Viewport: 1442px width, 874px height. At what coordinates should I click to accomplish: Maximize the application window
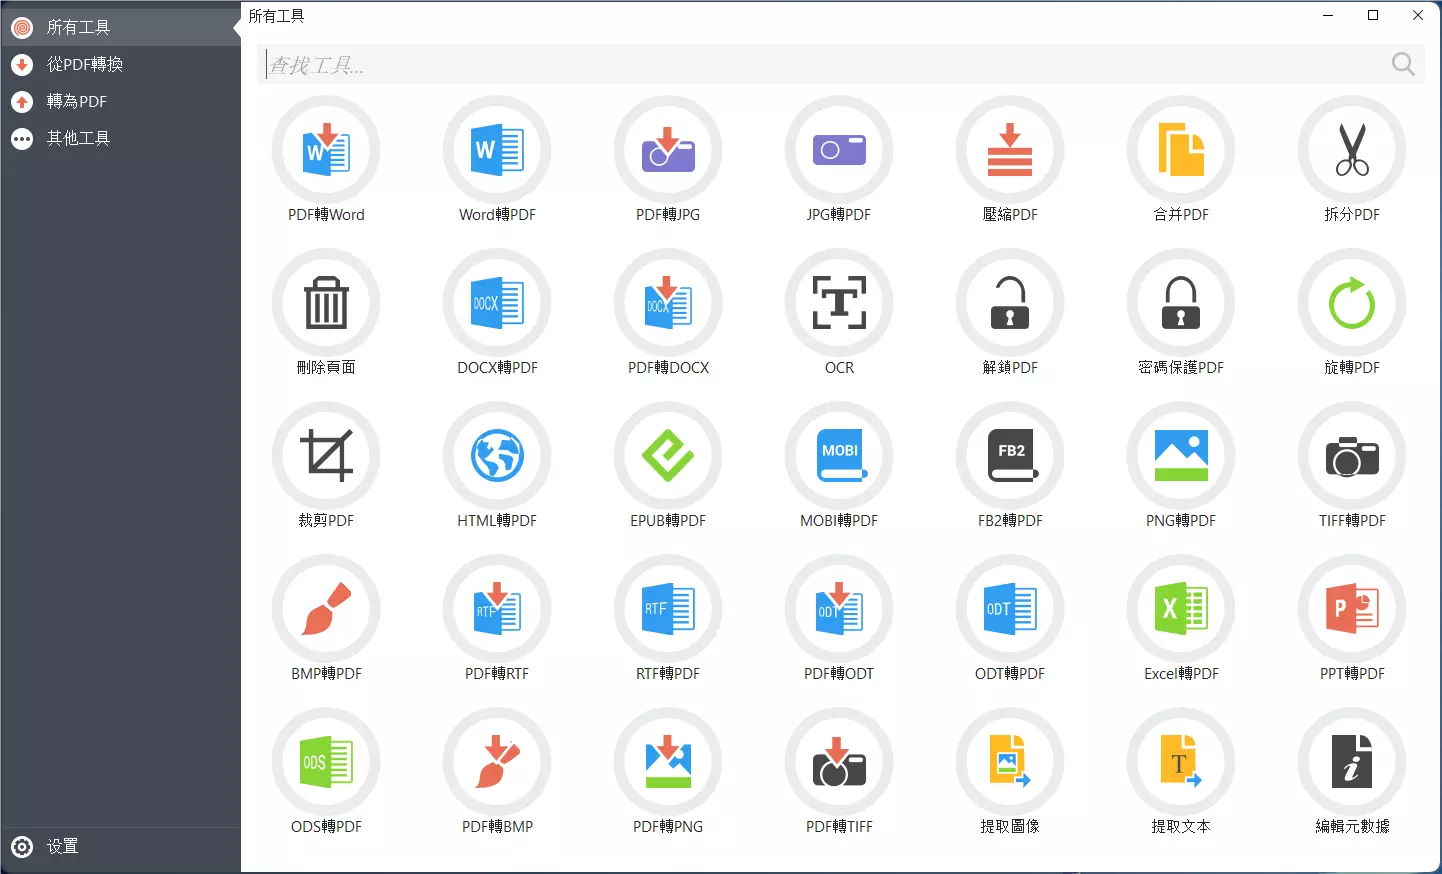[1373, 15]
